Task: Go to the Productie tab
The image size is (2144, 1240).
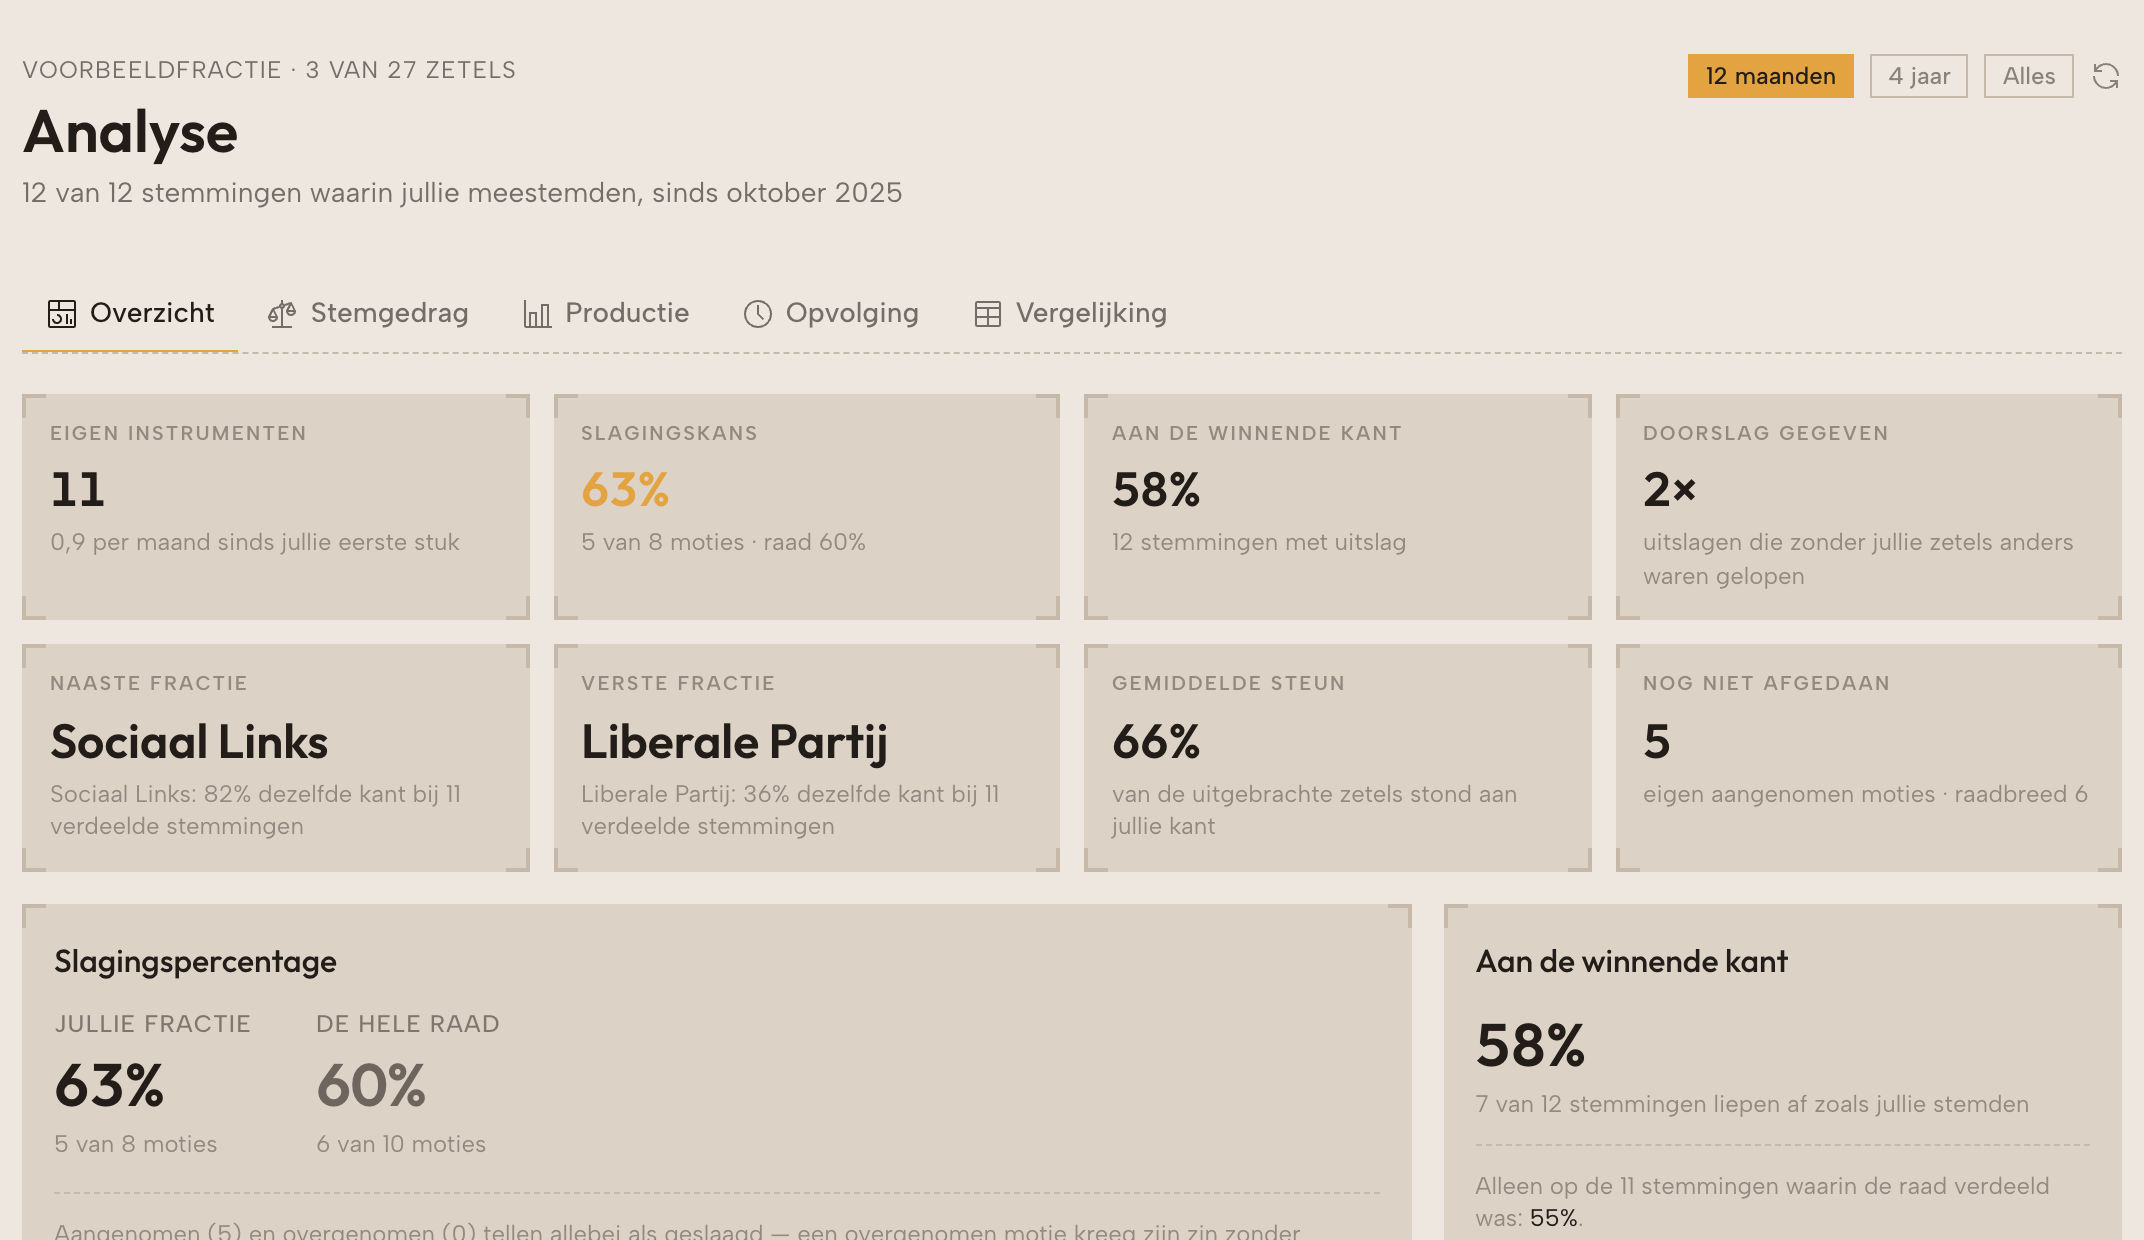Action: 606,314
